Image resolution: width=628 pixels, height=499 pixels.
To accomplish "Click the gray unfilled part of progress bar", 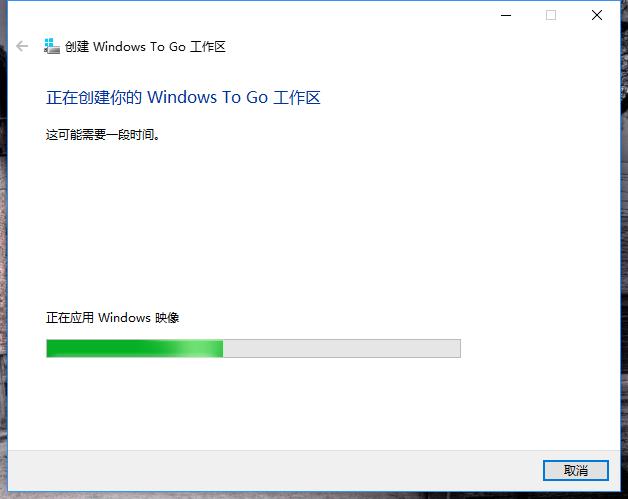I will (x=342, y=348).
